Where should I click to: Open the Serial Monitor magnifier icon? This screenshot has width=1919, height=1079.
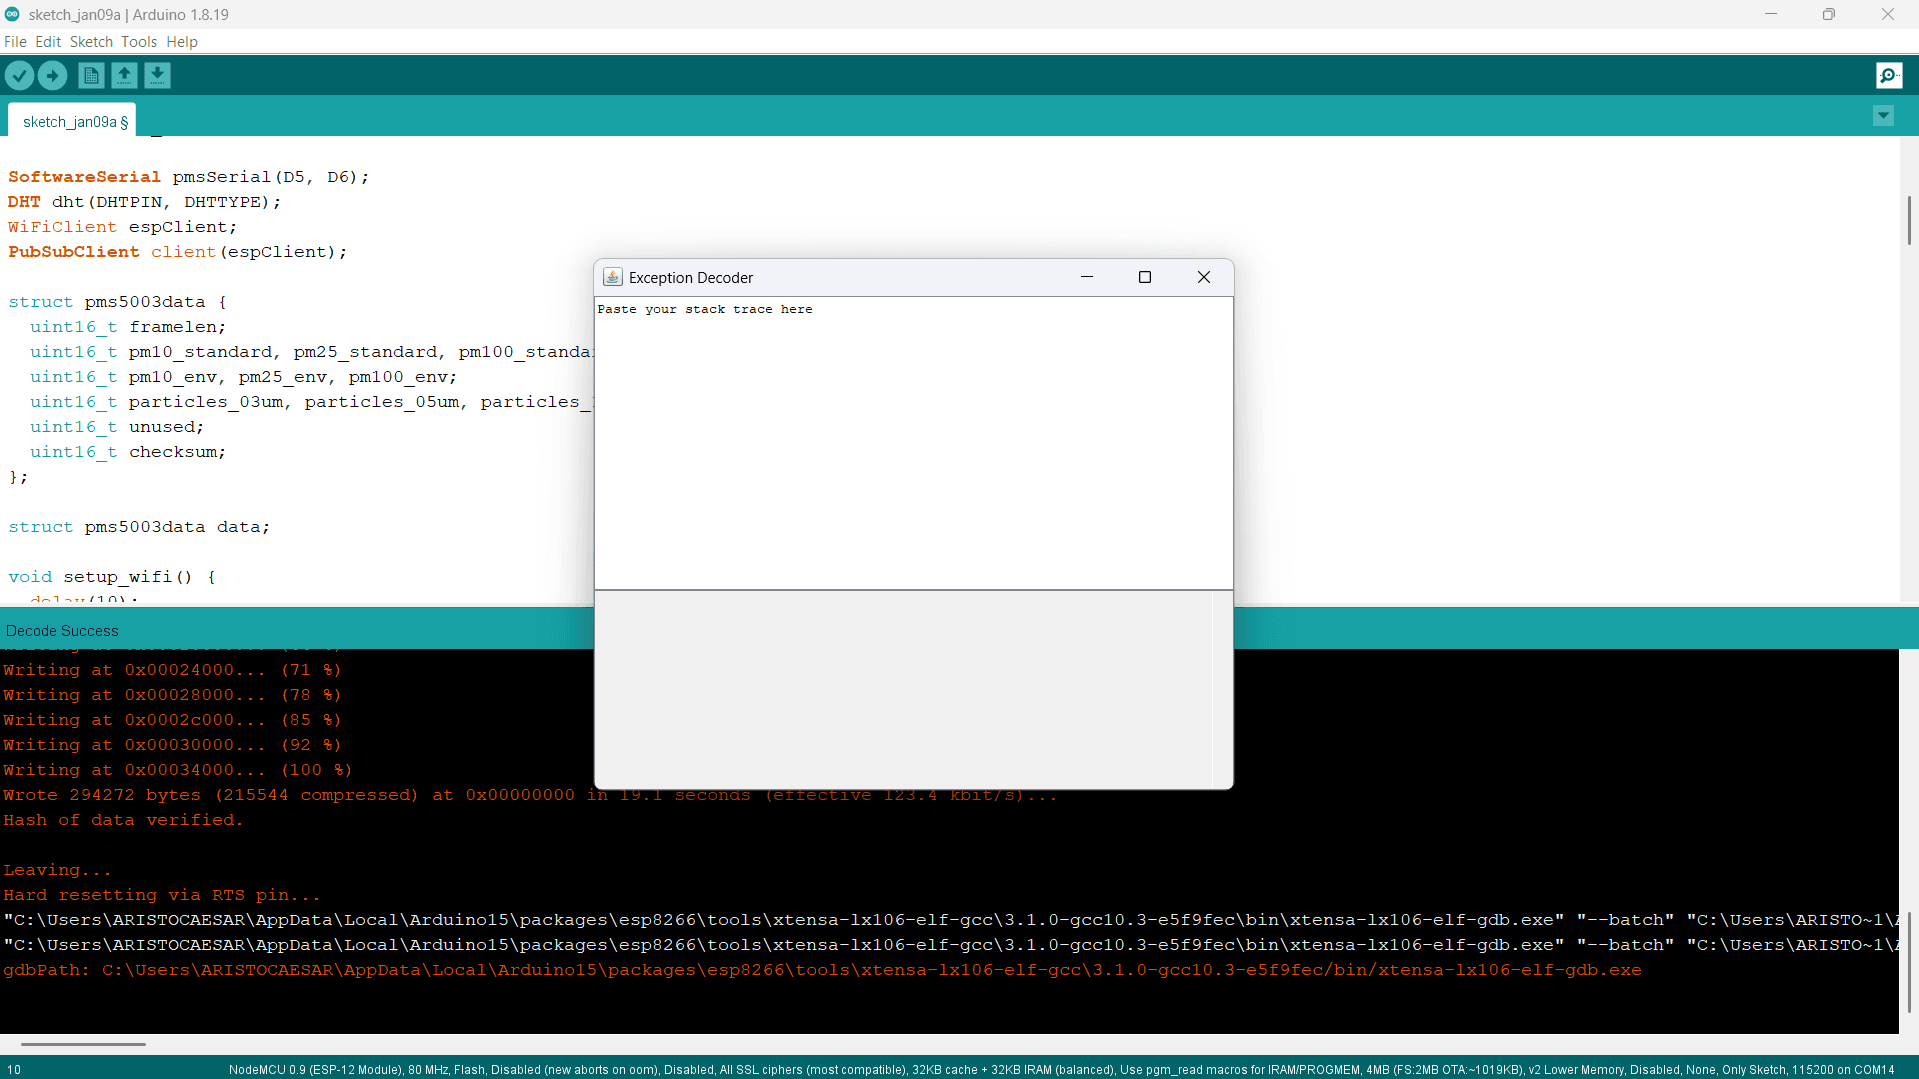coord(1887,75)
